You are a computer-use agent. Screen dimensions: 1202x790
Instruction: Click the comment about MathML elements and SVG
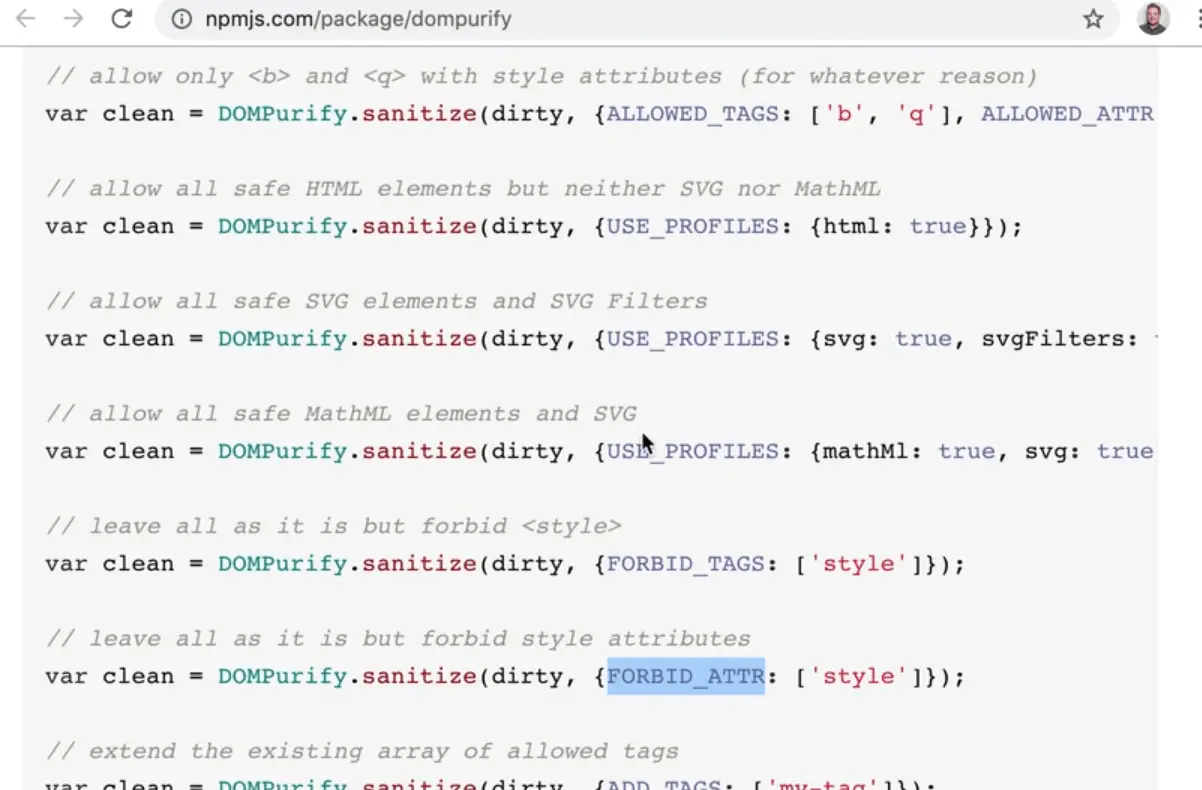(340, 414)
